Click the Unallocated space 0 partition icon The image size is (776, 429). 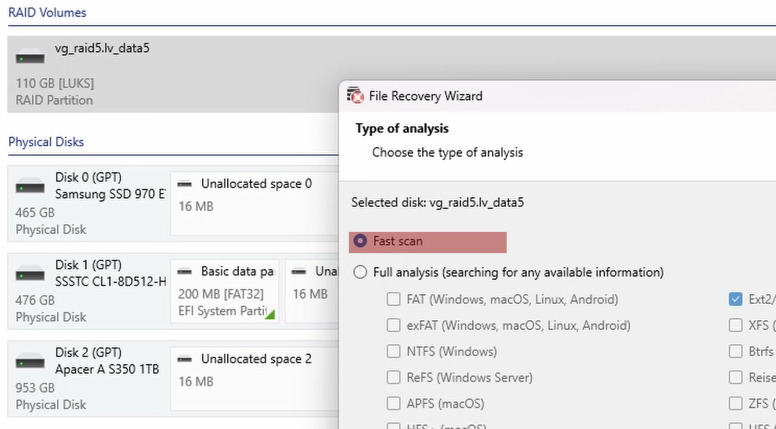click(185, 184)
